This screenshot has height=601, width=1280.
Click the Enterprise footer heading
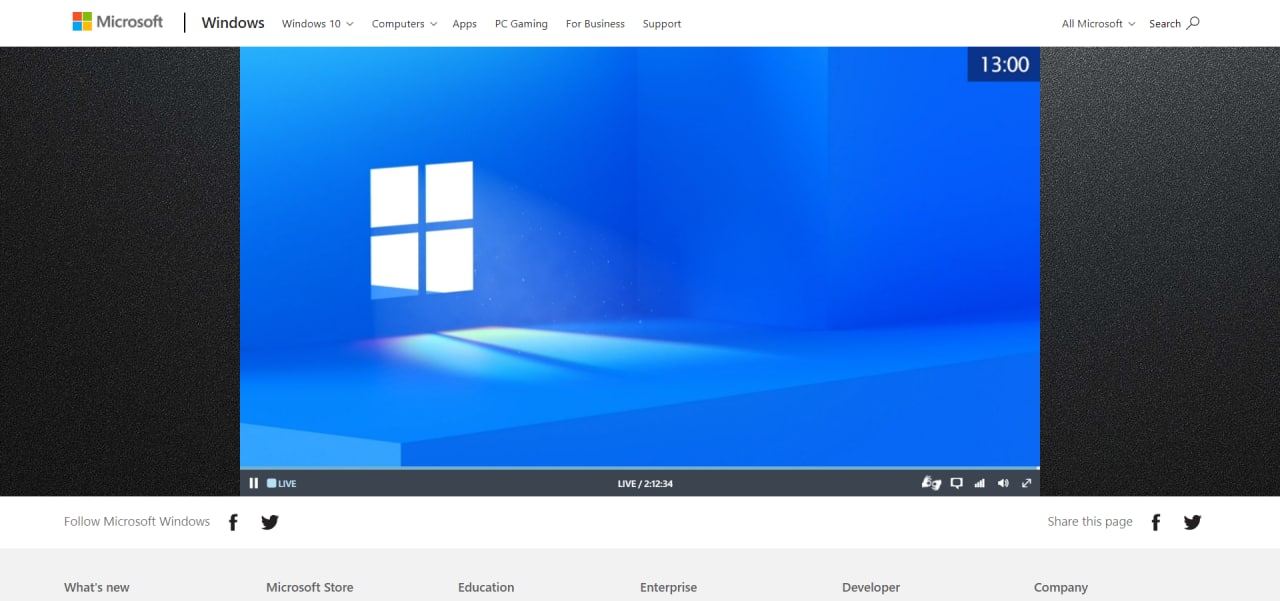[668, 587]
